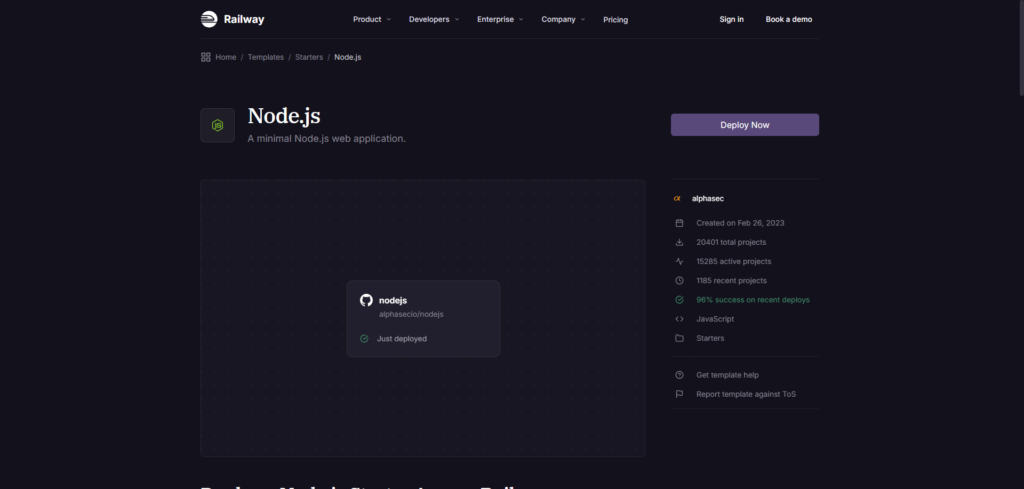Click the 96% success on recent deploys text

(x=753, y=300)
